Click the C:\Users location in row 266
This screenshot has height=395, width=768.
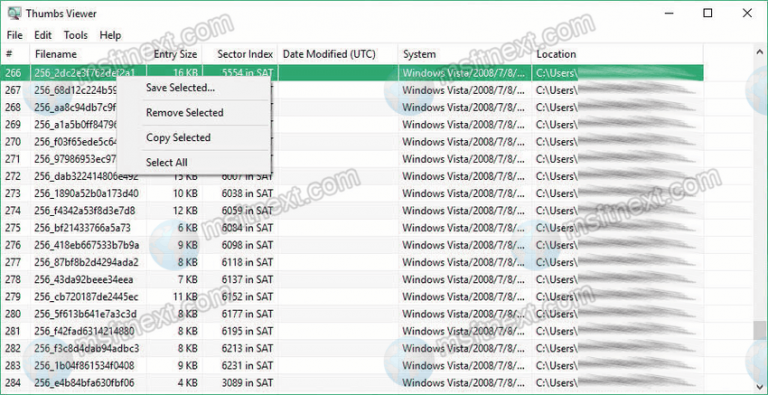pos(556,73)
